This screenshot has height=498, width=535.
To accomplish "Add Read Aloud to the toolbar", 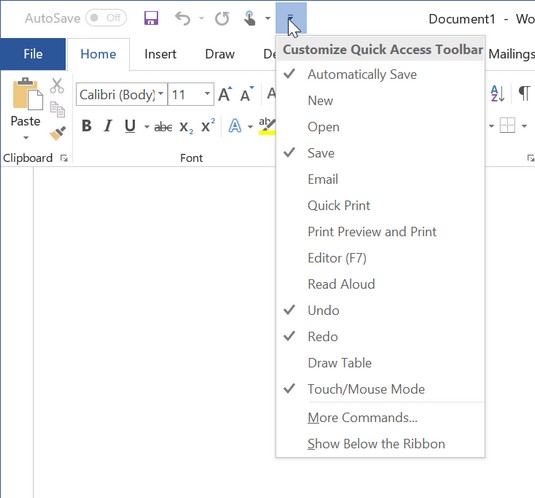I will 380,284.
